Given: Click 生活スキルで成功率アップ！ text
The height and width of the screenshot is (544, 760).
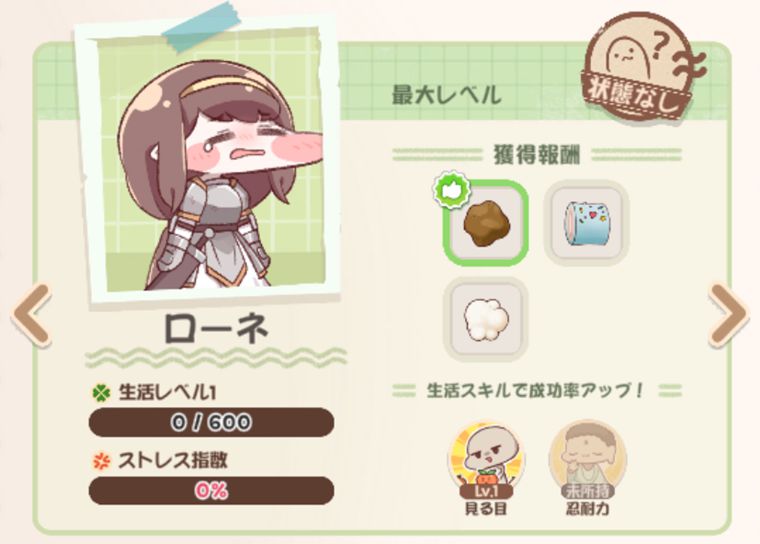Looking at the screenshot, I should click(x=536, y=390).
